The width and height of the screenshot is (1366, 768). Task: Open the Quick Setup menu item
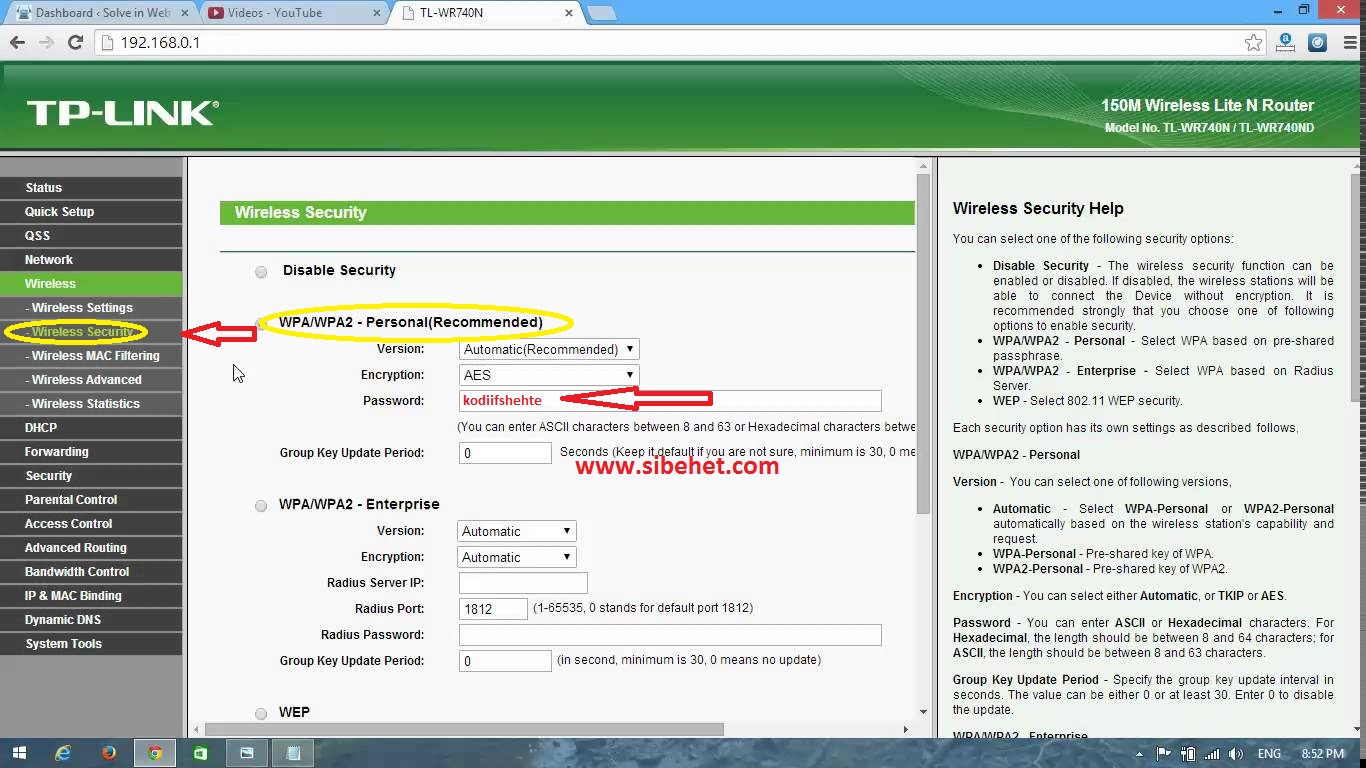tap(91, 212)
